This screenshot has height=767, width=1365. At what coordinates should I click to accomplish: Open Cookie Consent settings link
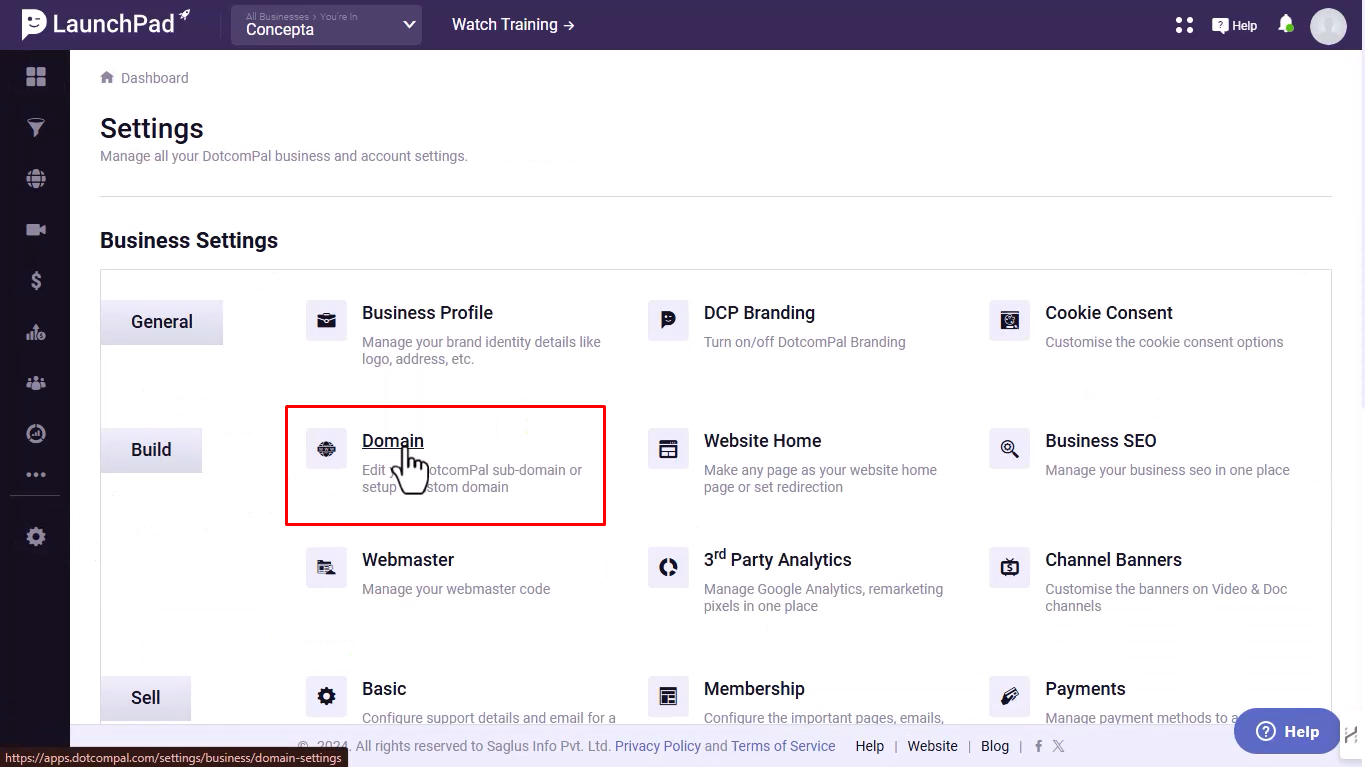[x=1109, y=312]
